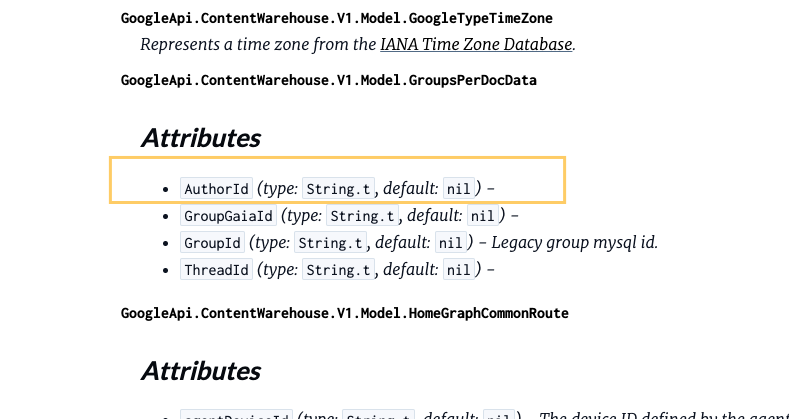This screenshot has height=419, width=789.
Task: Click the Attributes heading under HomeGraphCommonRoute
Action: [201, 371]
